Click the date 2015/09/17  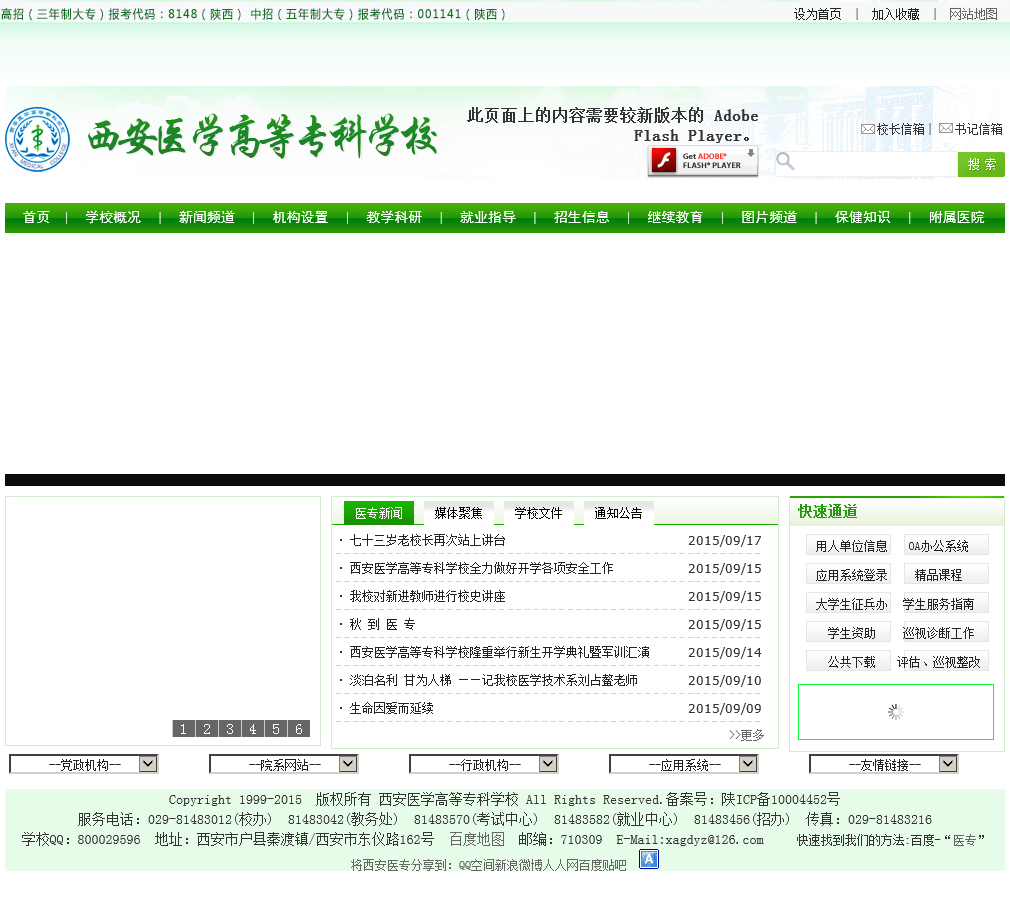tap(725, 540)
